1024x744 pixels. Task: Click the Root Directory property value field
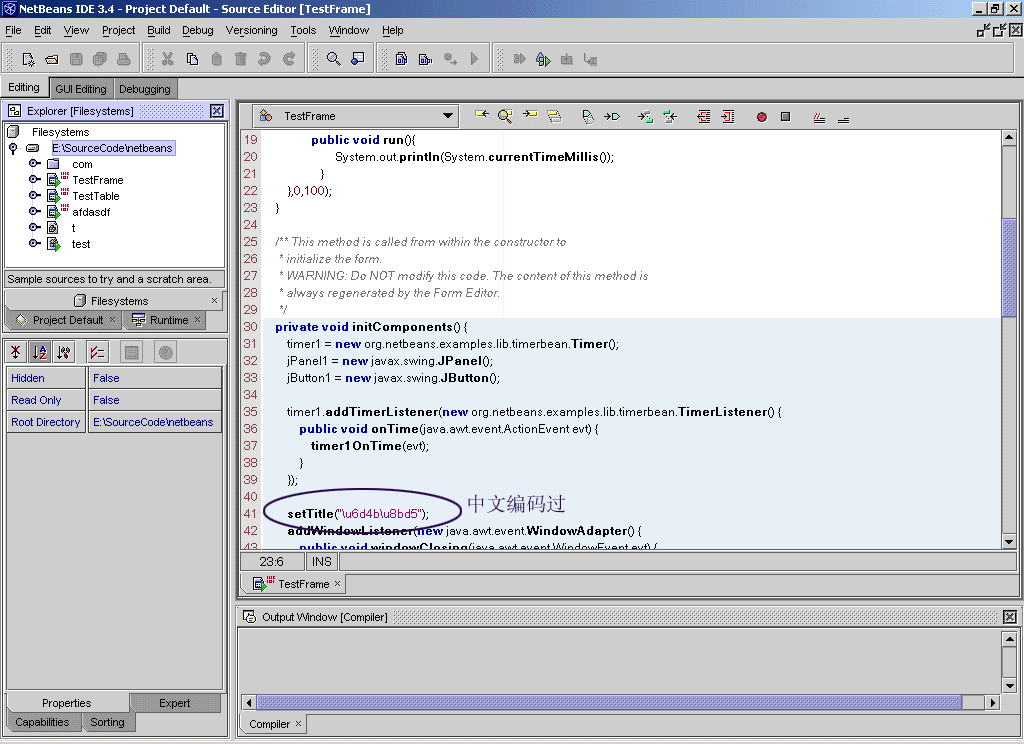click(x=153, y=422)
